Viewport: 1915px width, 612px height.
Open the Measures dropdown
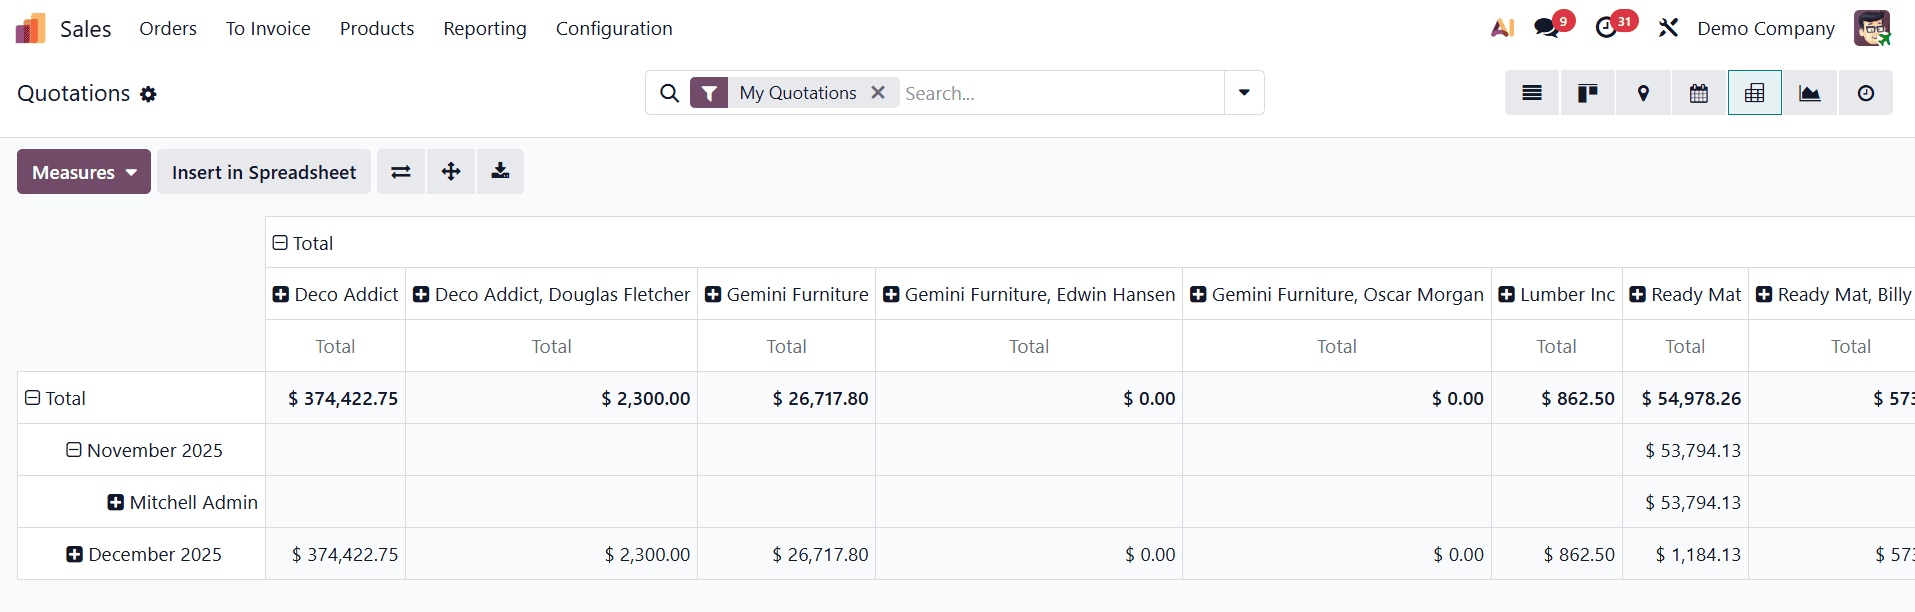click(x=84, y=172)
